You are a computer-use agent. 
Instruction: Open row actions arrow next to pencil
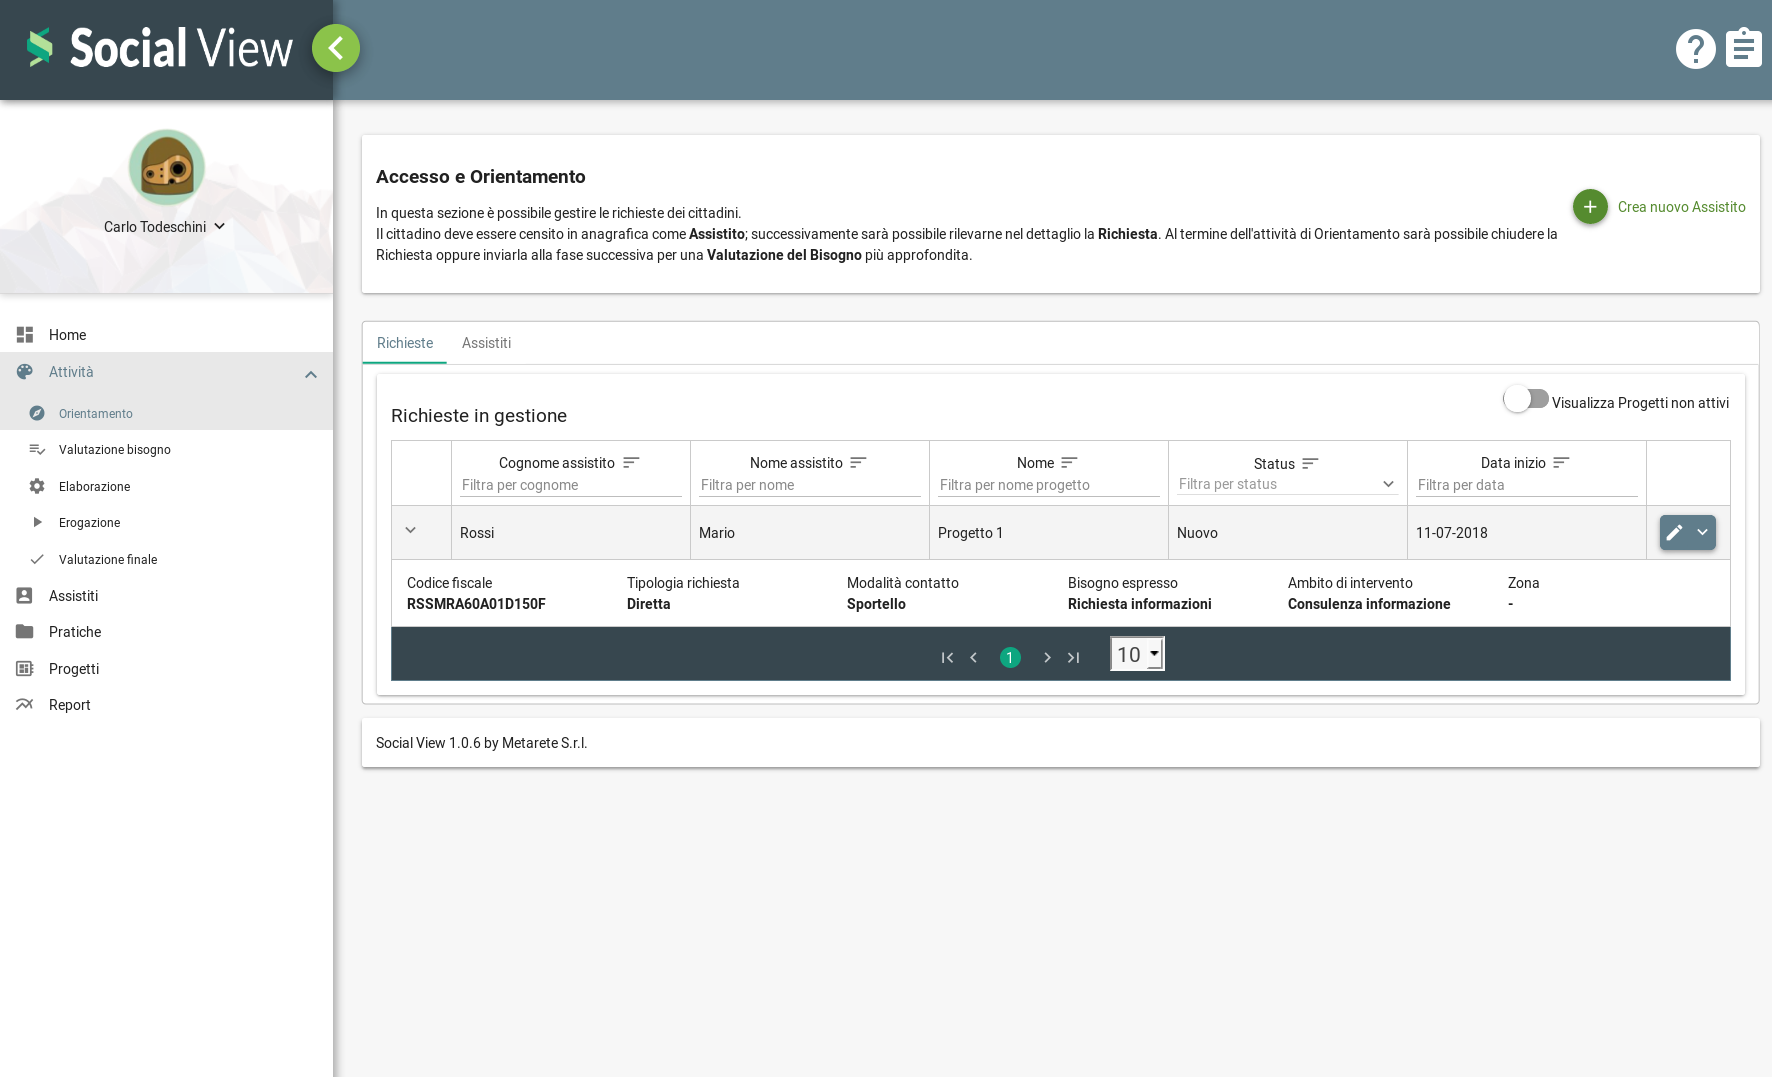click(1702, 533)
